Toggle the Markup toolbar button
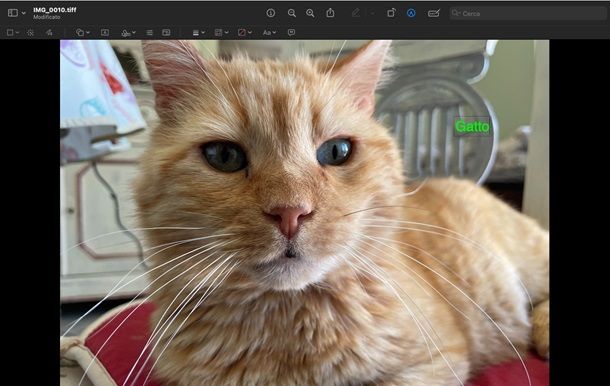This screenshot has height=386, width=610. pos(411,13)
